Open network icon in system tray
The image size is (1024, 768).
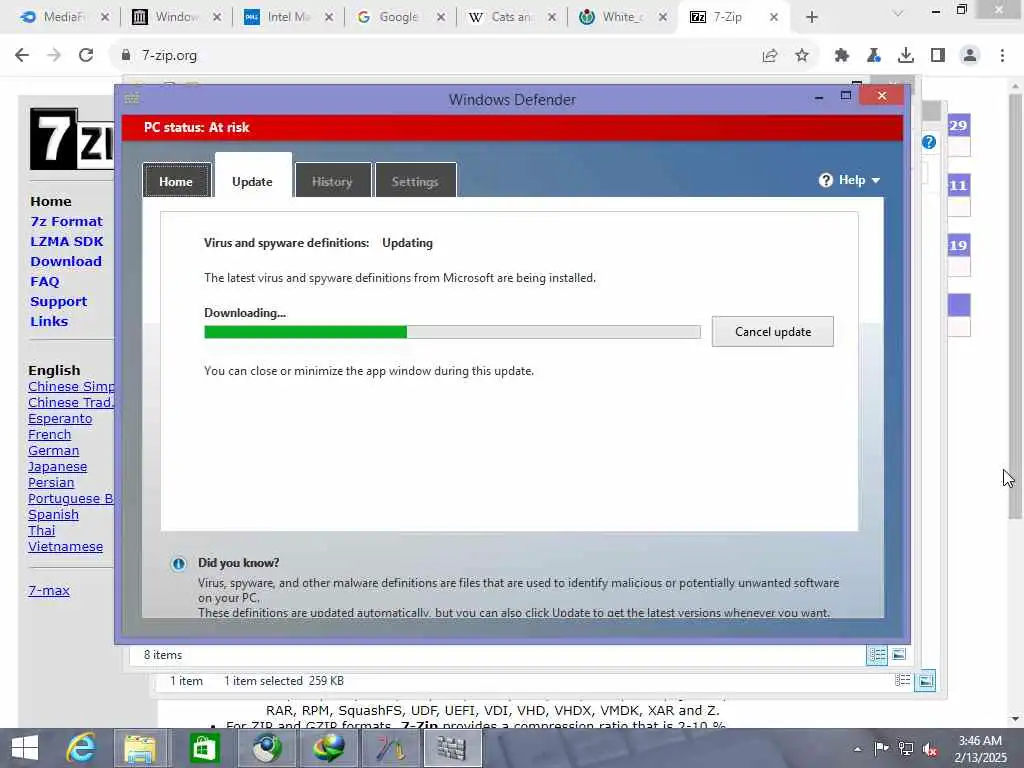[x=905, y=748]
